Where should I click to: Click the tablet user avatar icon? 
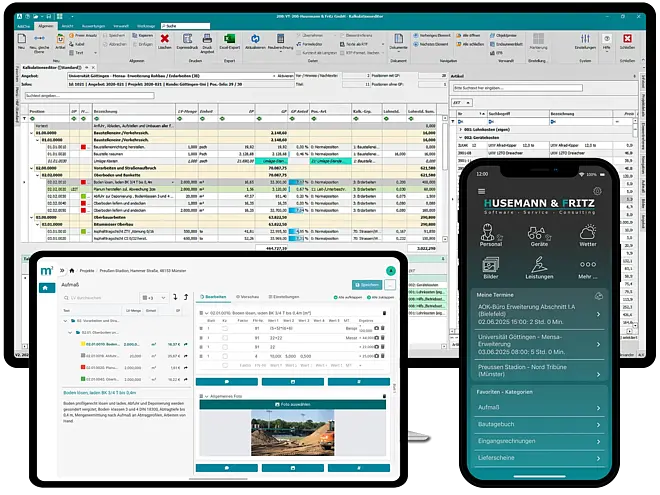pos(391,271)
